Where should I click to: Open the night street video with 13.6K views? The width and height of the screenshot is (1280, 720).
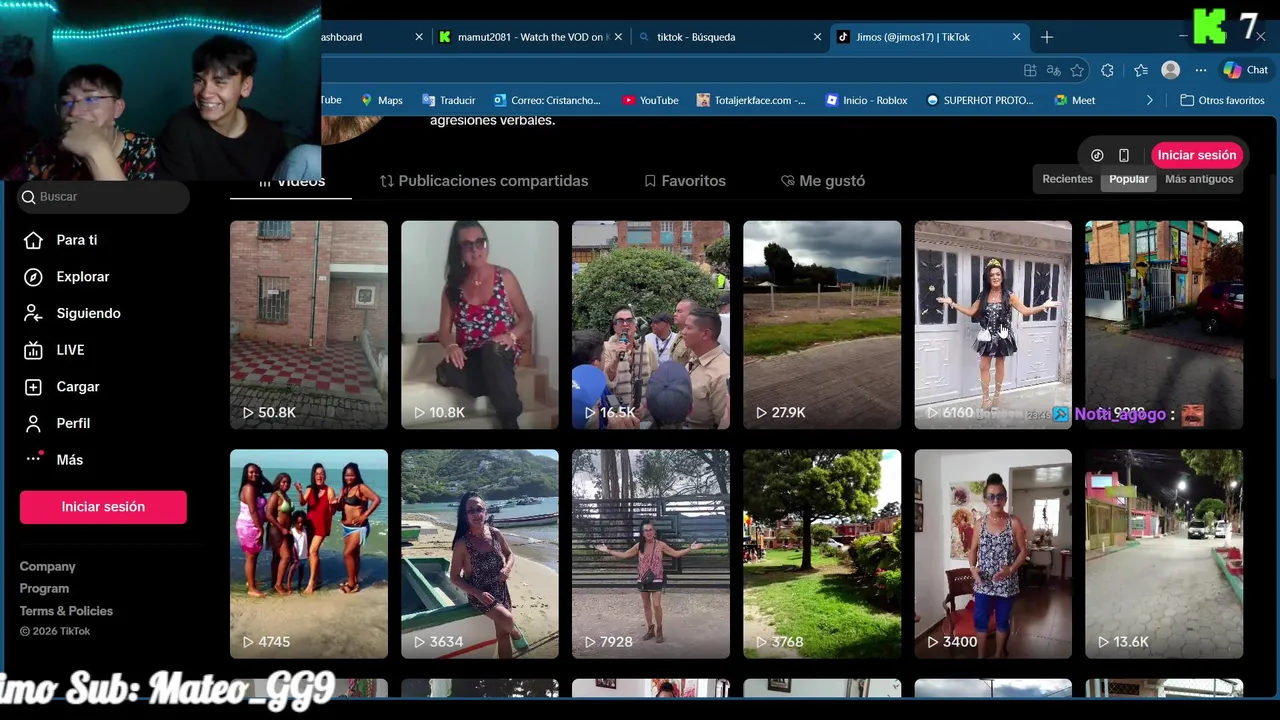pyautogui.click(x=1164, y=554)
